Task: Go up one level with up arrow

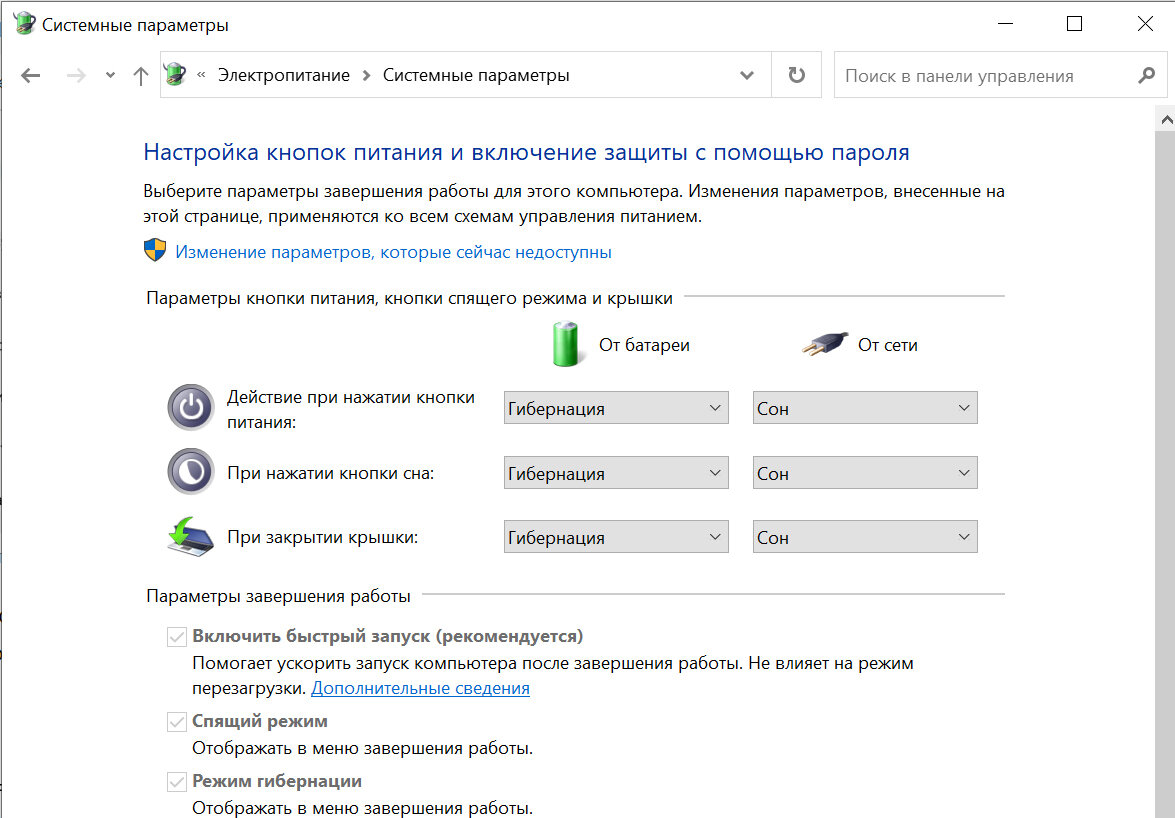Action: (x=140, y=76)
